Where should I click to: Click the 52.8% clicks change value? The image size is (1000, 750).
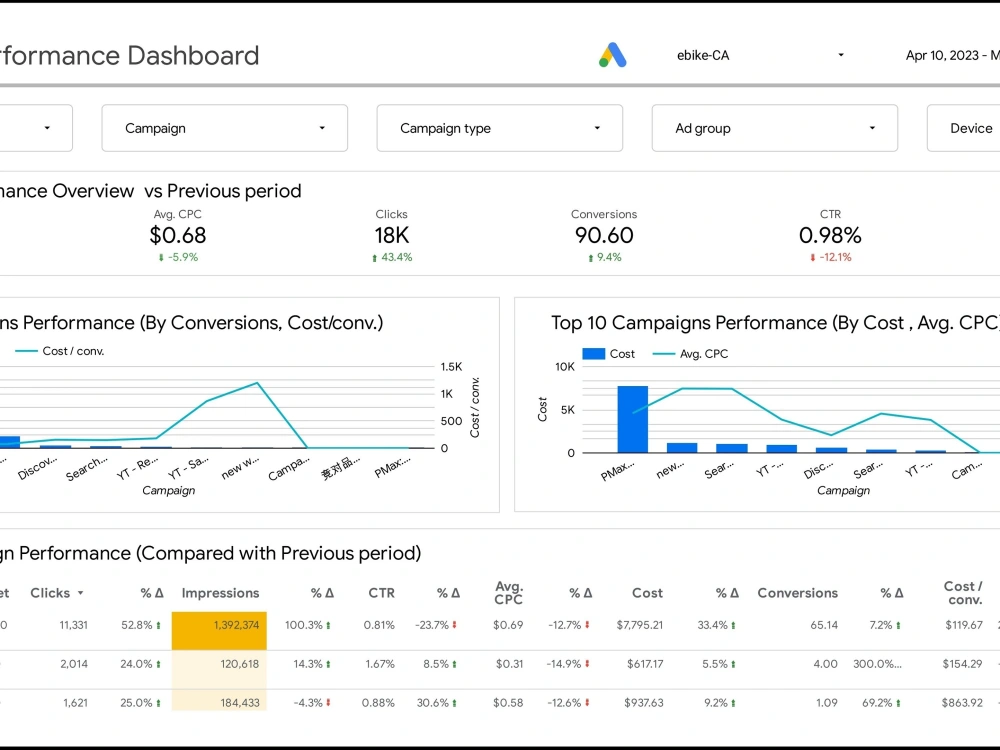point(136,625)
